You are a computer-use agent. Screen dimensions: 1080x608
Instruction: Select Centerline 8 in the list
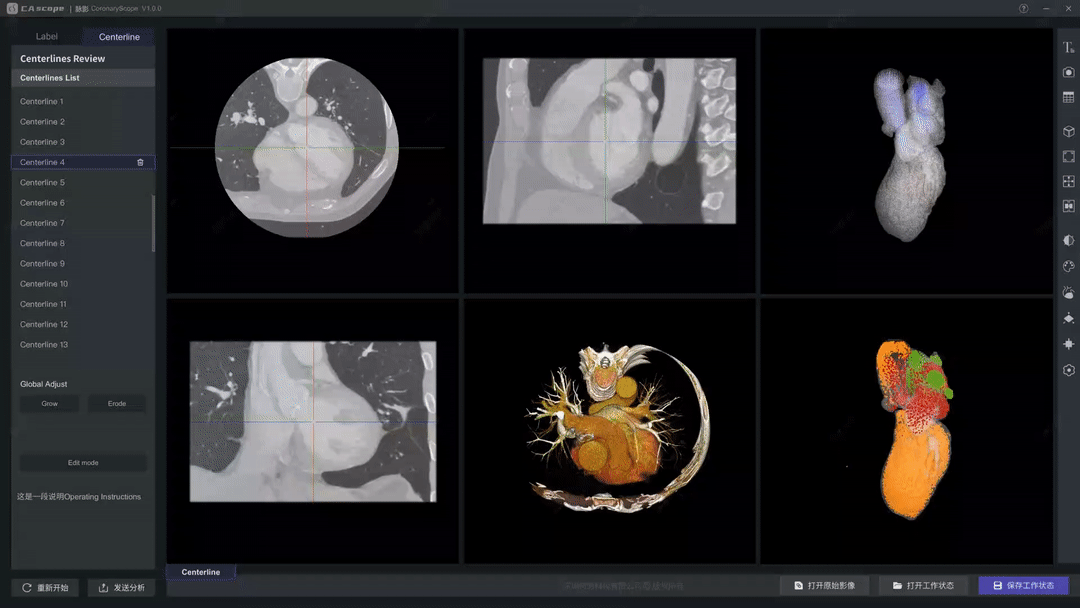83,243
